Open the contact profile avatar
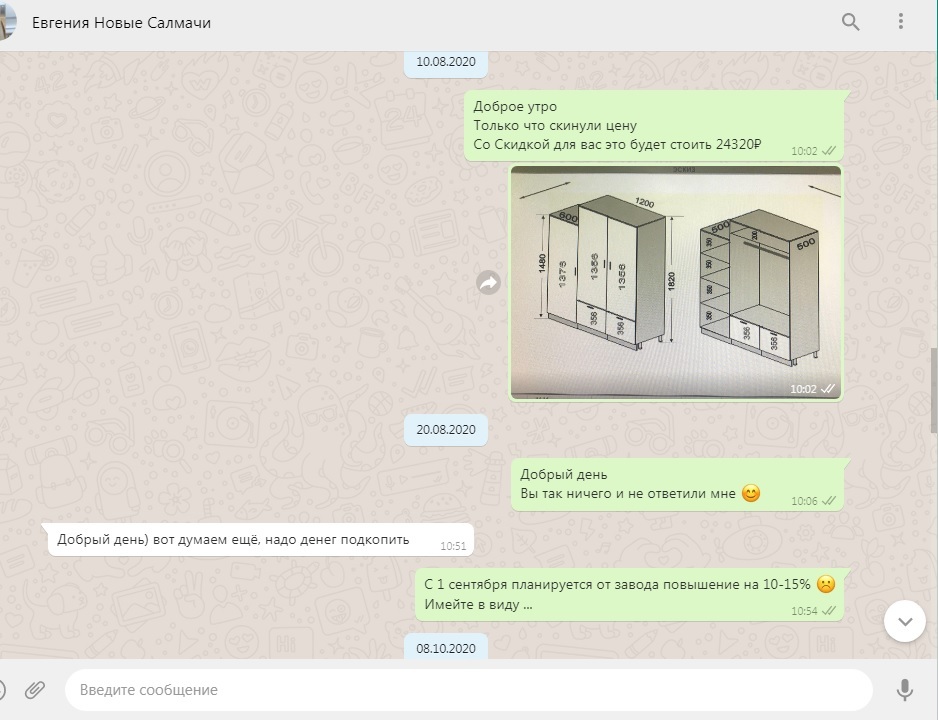Viewport: 938px width, 720px height. (x=7, y=22)
